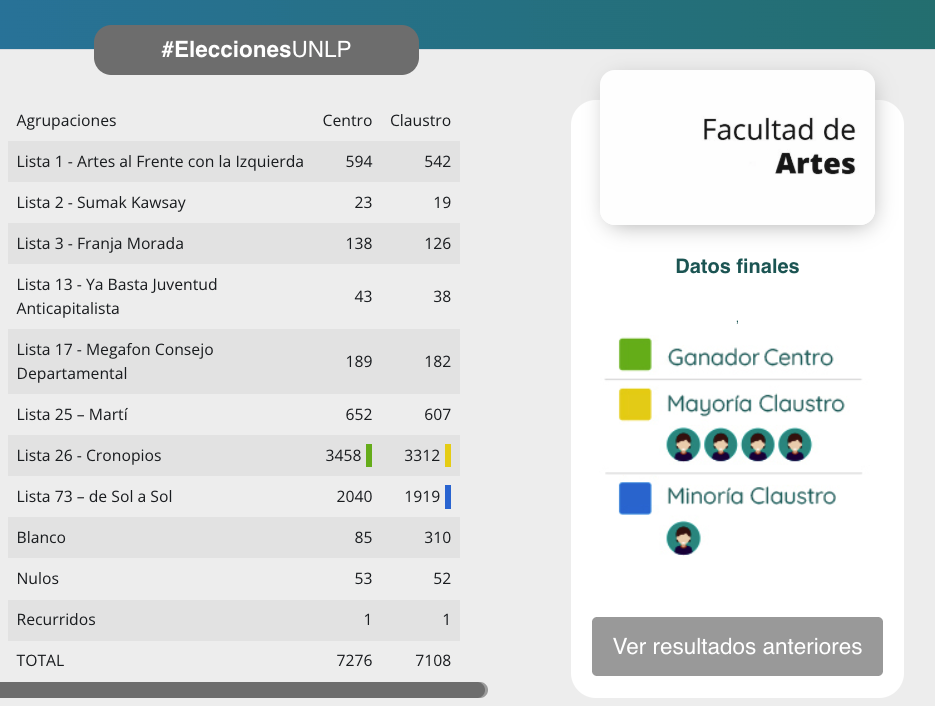Select the Claustro column header
Screen dimensions: 935x706
coord(420,121)
